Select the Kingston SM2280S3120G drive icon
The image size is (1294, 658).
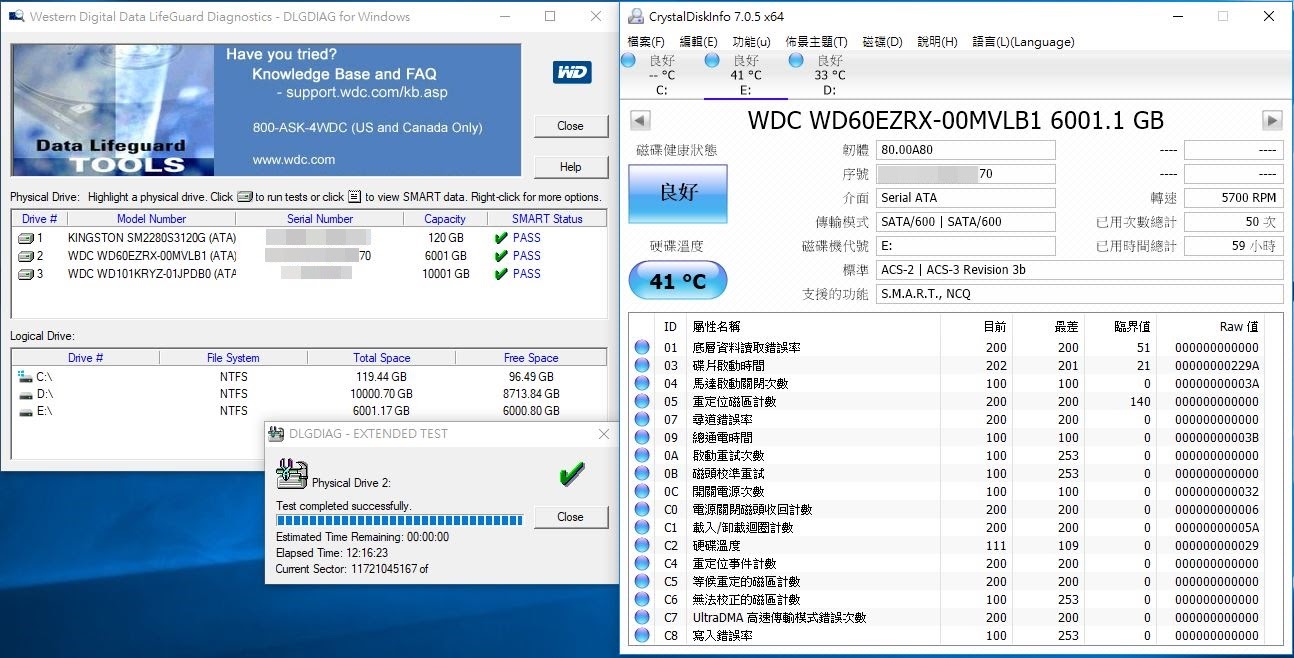pos(25,238)
